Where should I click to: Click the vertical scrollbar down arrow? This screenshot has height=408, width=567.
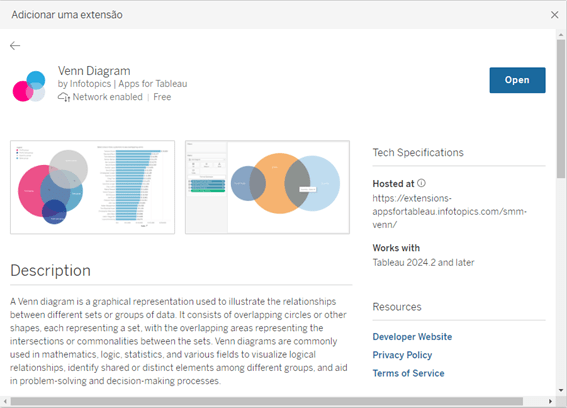pyautogui.click(x=561, y=390)
